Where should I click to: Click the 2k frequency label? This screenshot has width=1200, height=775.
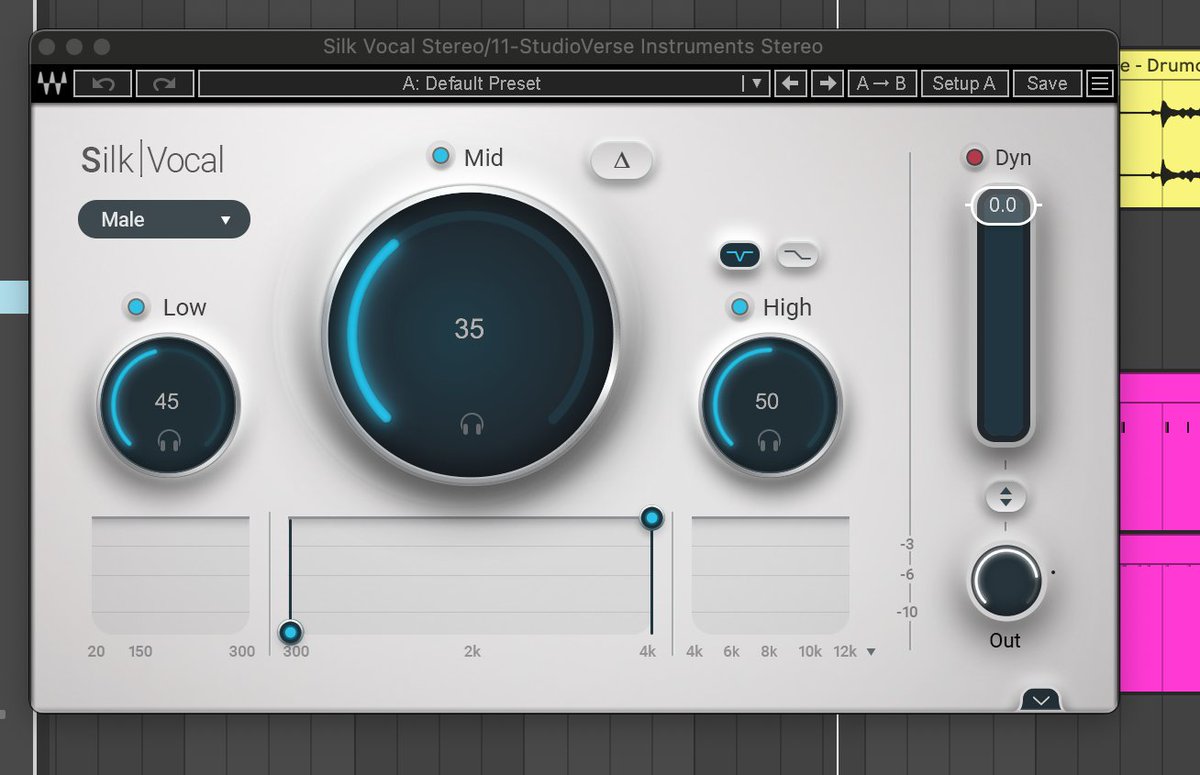point(472,651)
